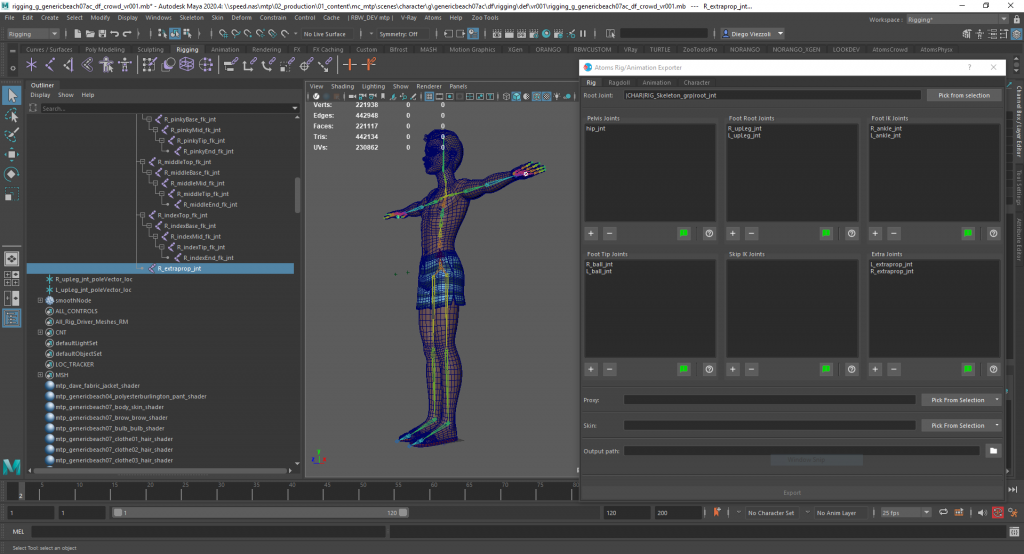Open the Deform menu

pyautogui.click(x=241, y=18)
